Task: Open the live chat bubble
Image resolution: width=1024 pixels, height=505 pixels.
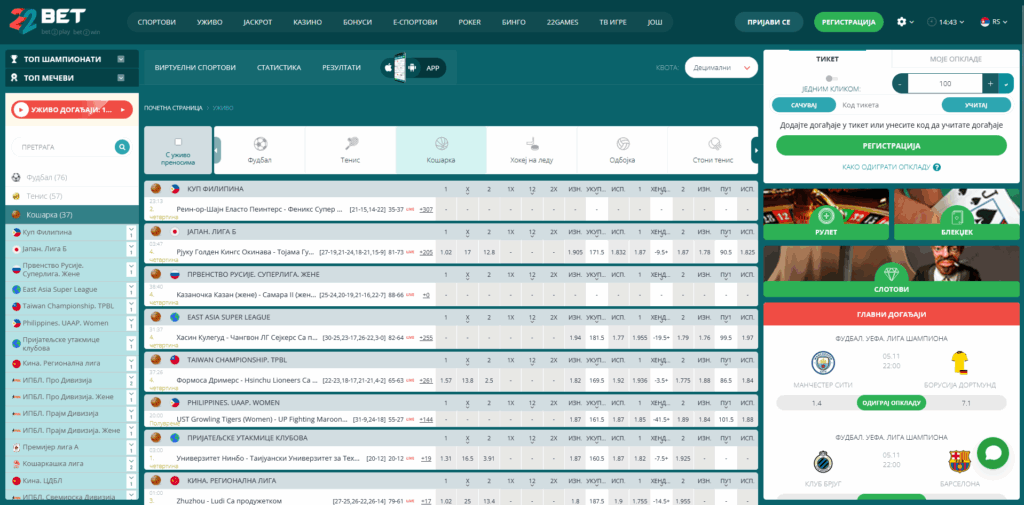Action: tap(992, 452)
